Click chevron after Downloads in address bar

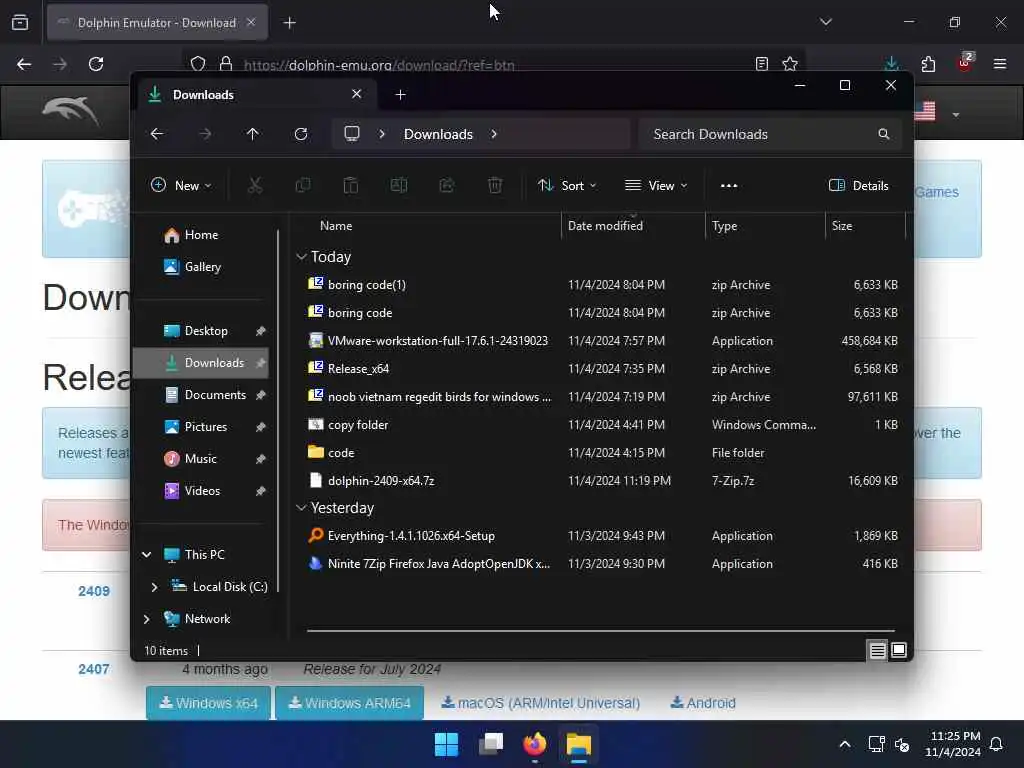click(x=494, y=134)
